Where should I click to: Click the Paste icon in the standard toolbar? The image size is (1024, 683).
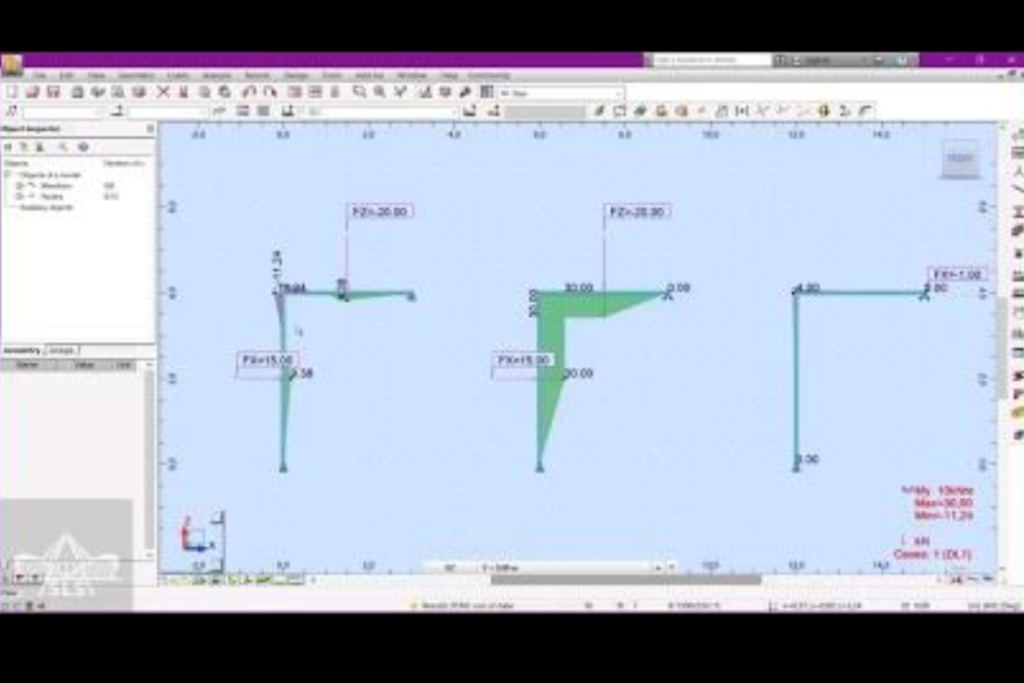point(225,92)
